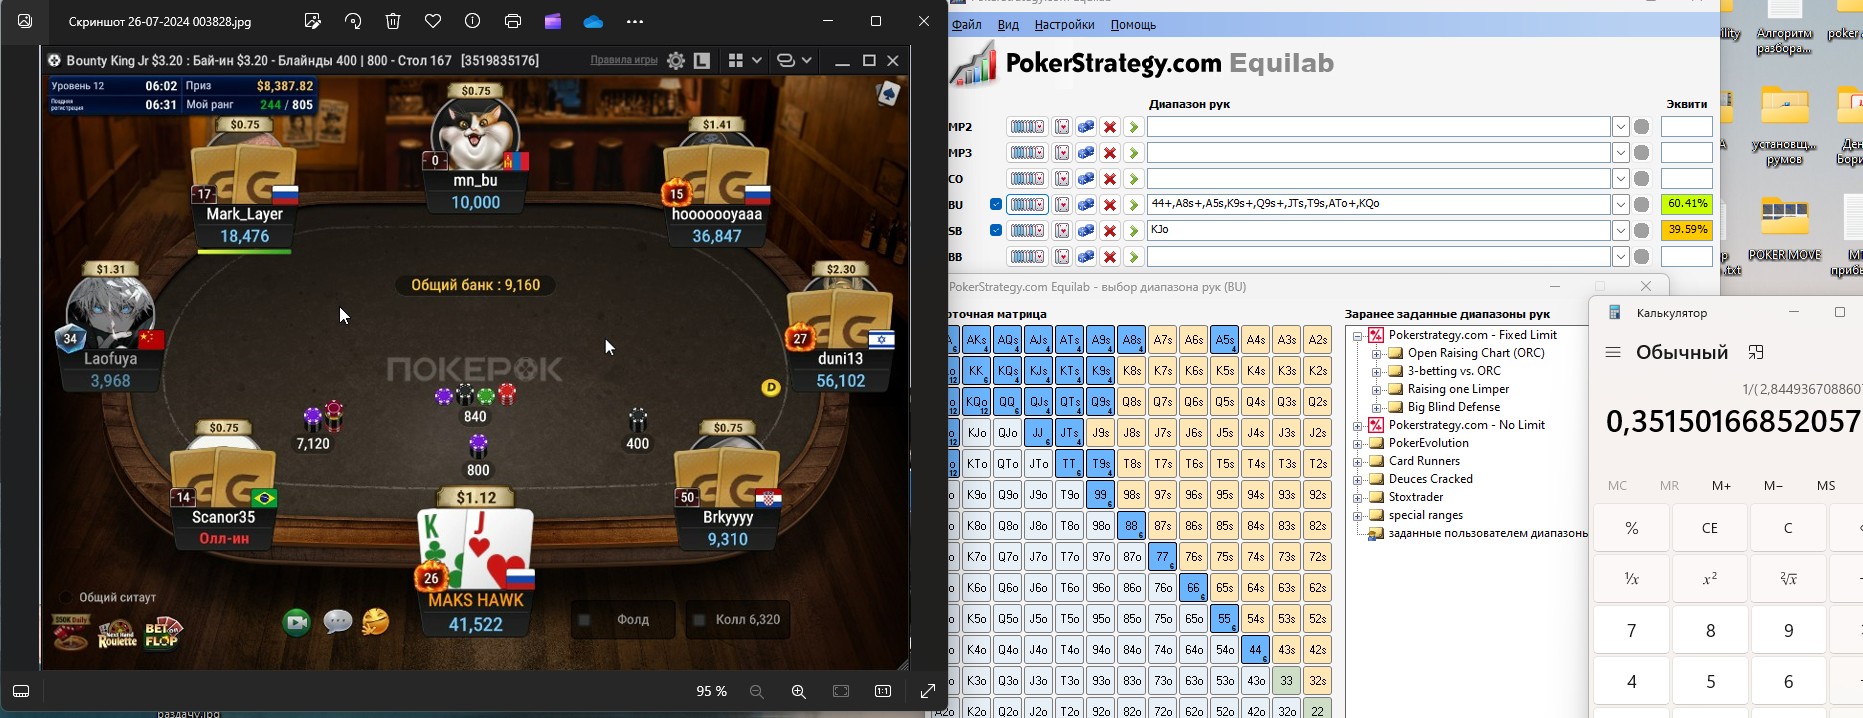Click the OneDrive cloud icon in Photos
The height and width of the screenshot is (718, 1863).
(593, 21)
